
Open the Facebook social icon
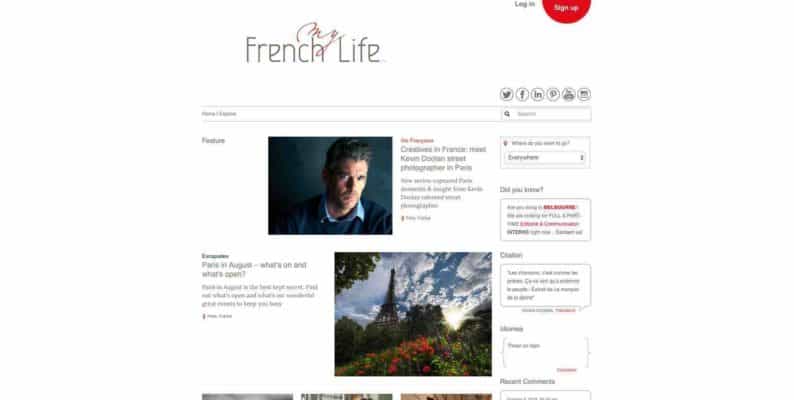tap(522, 94)
